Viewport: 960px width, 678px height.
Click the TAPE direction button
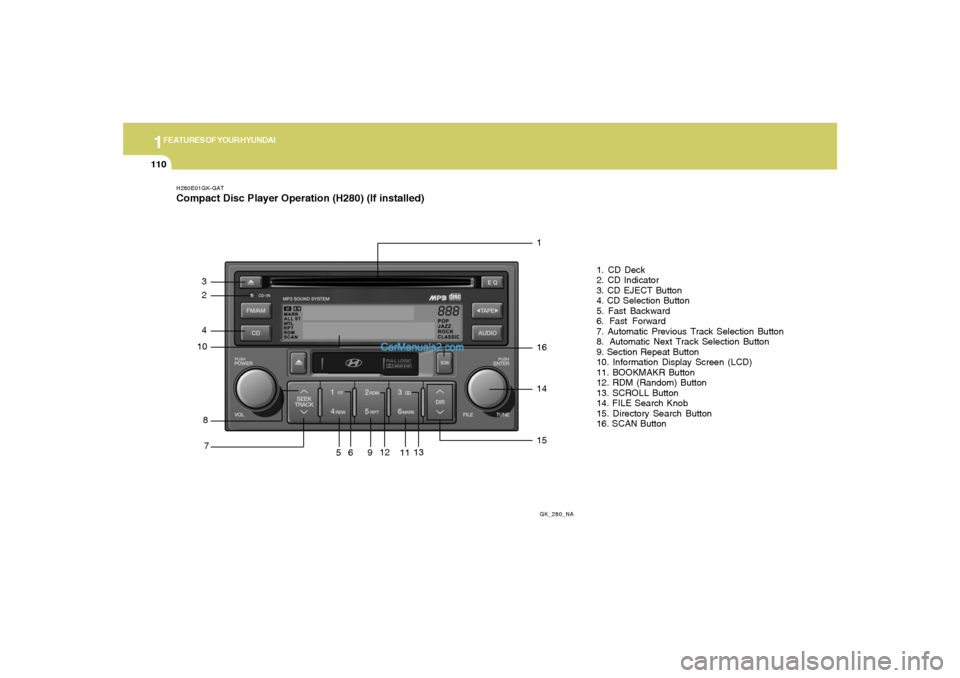click(487, 311)
